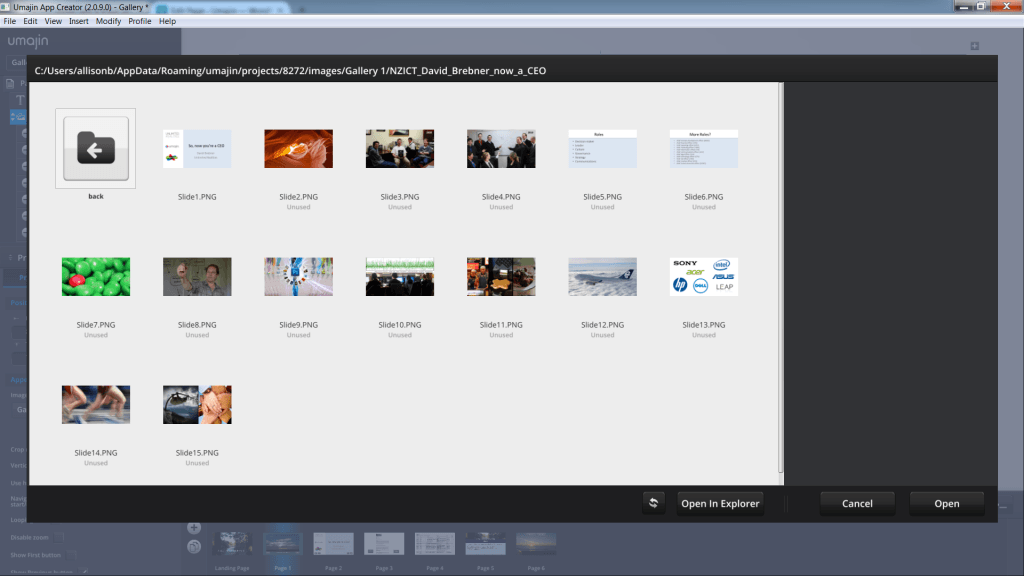Select the Slide14.PNG runners image

point(95,404)
